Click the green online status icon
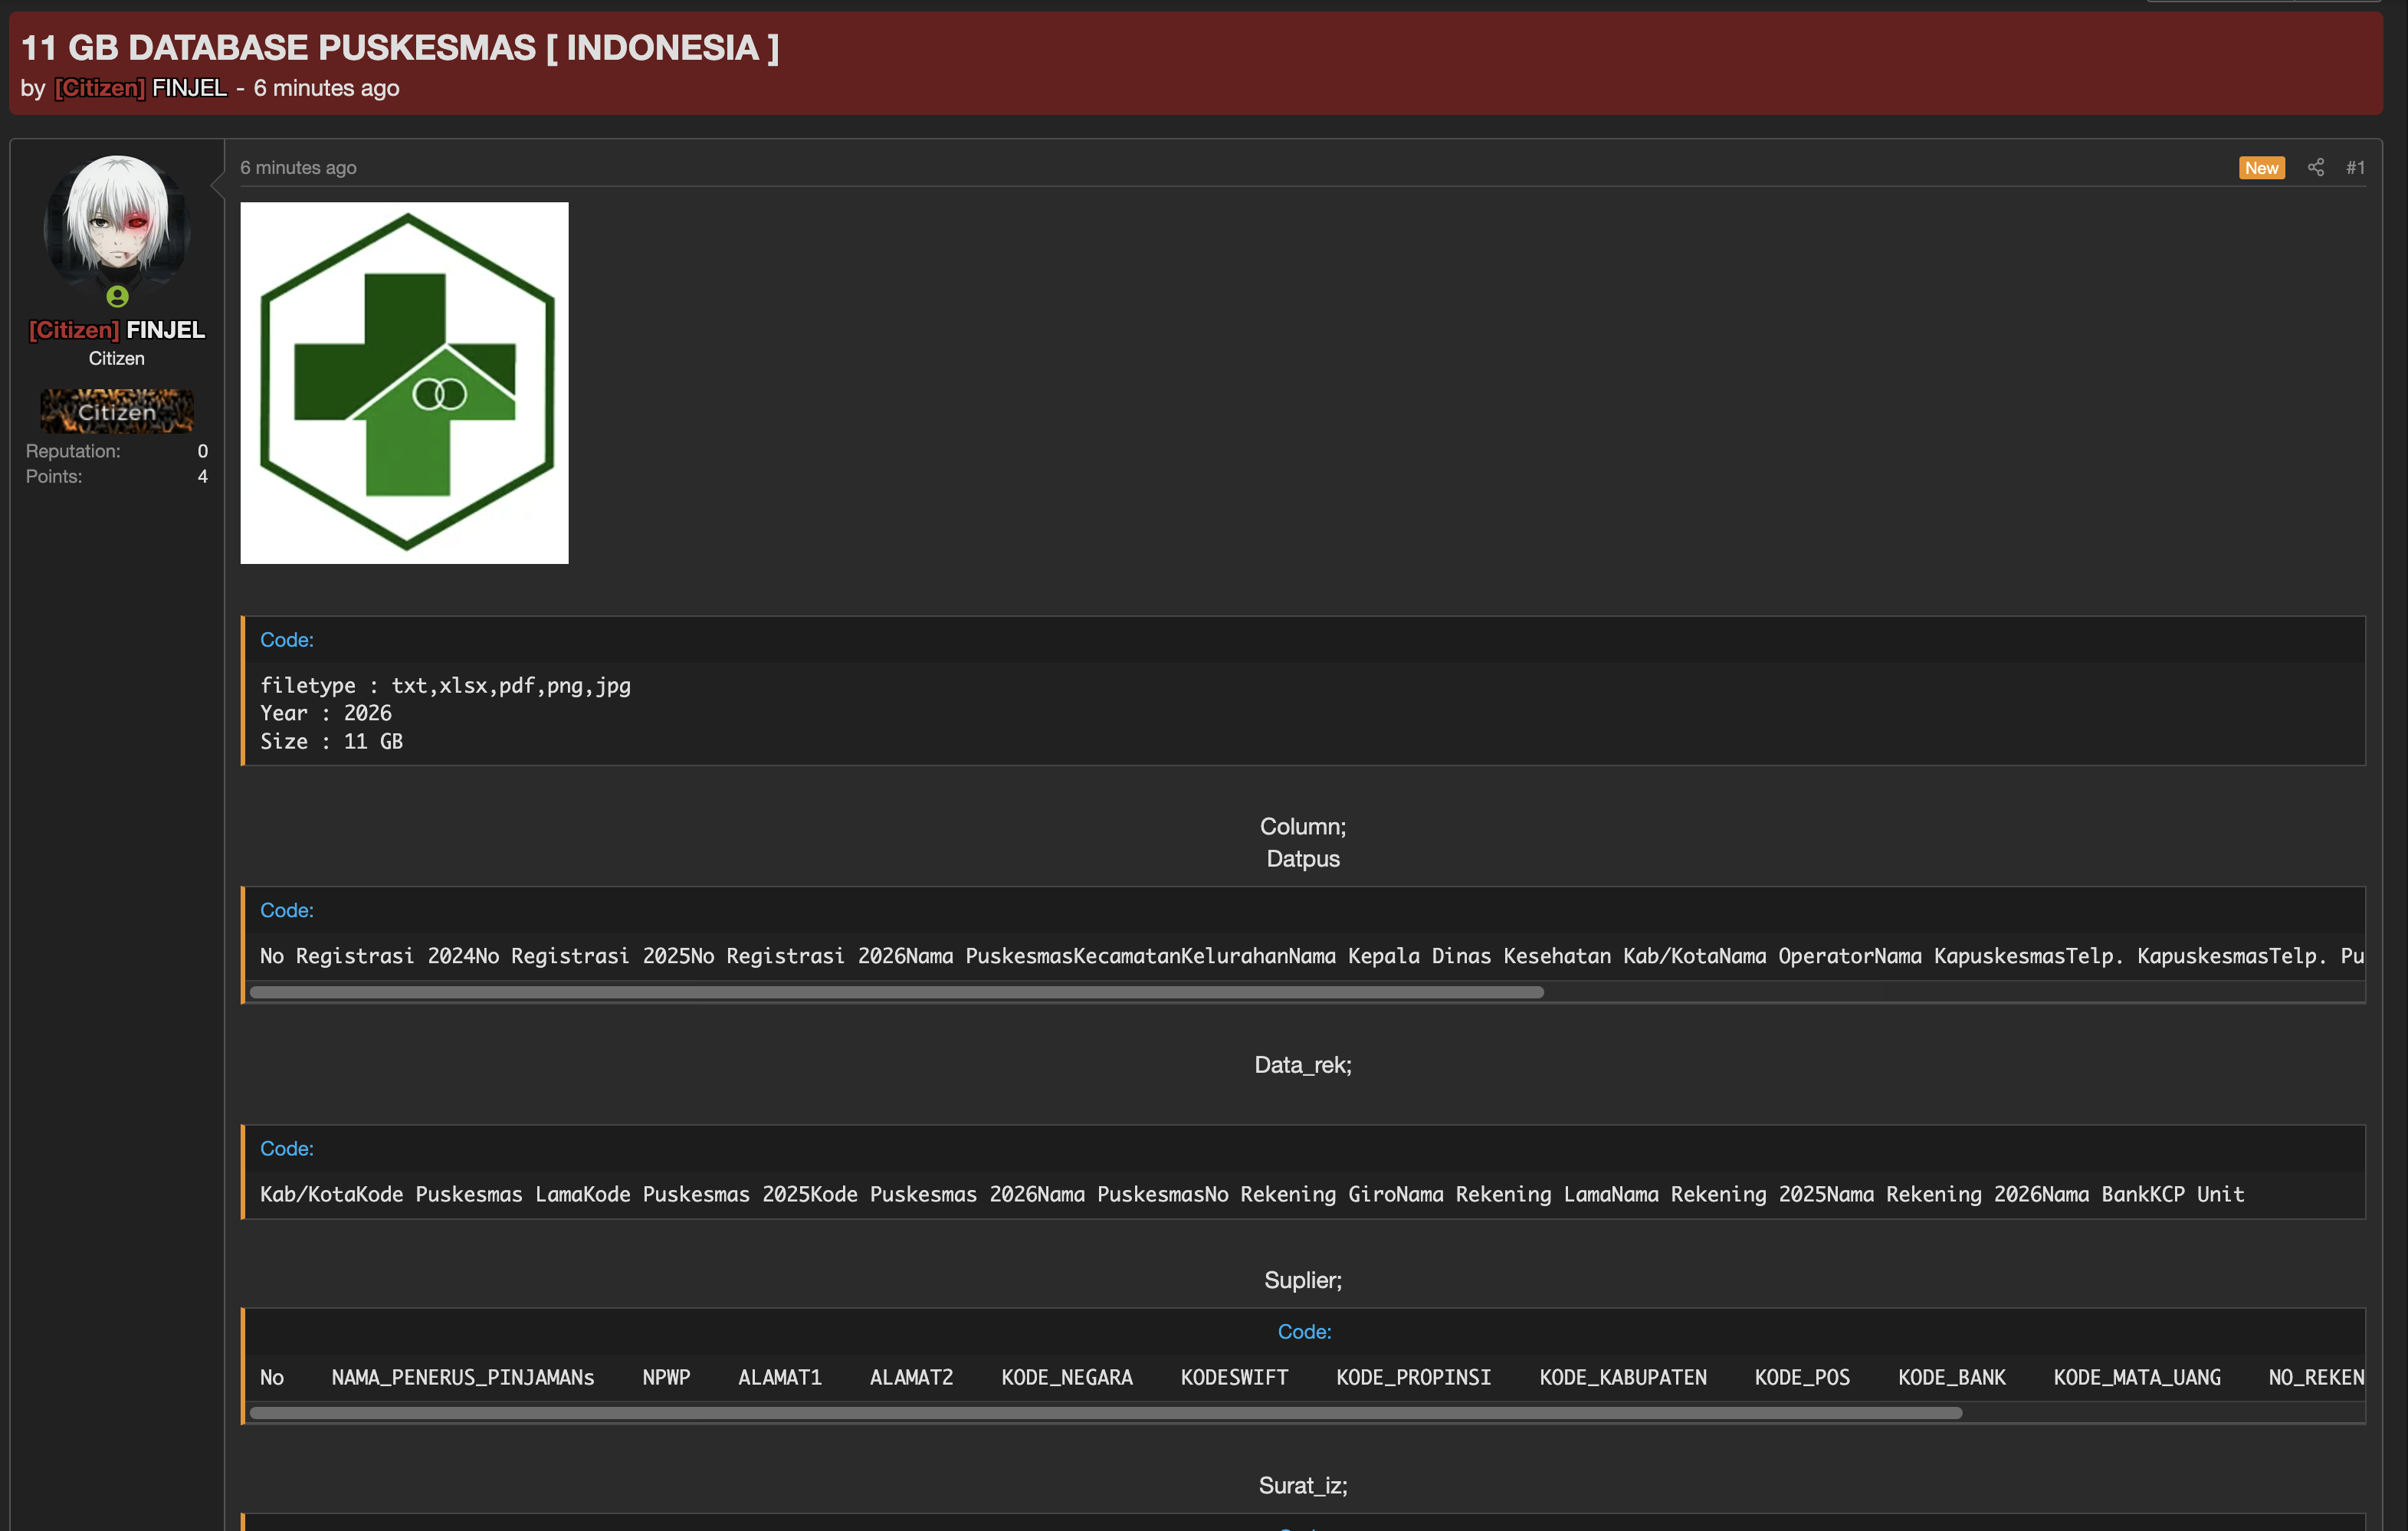Screen dimensions: 2408x1531 pyautogui.click(x=117, y=296)
